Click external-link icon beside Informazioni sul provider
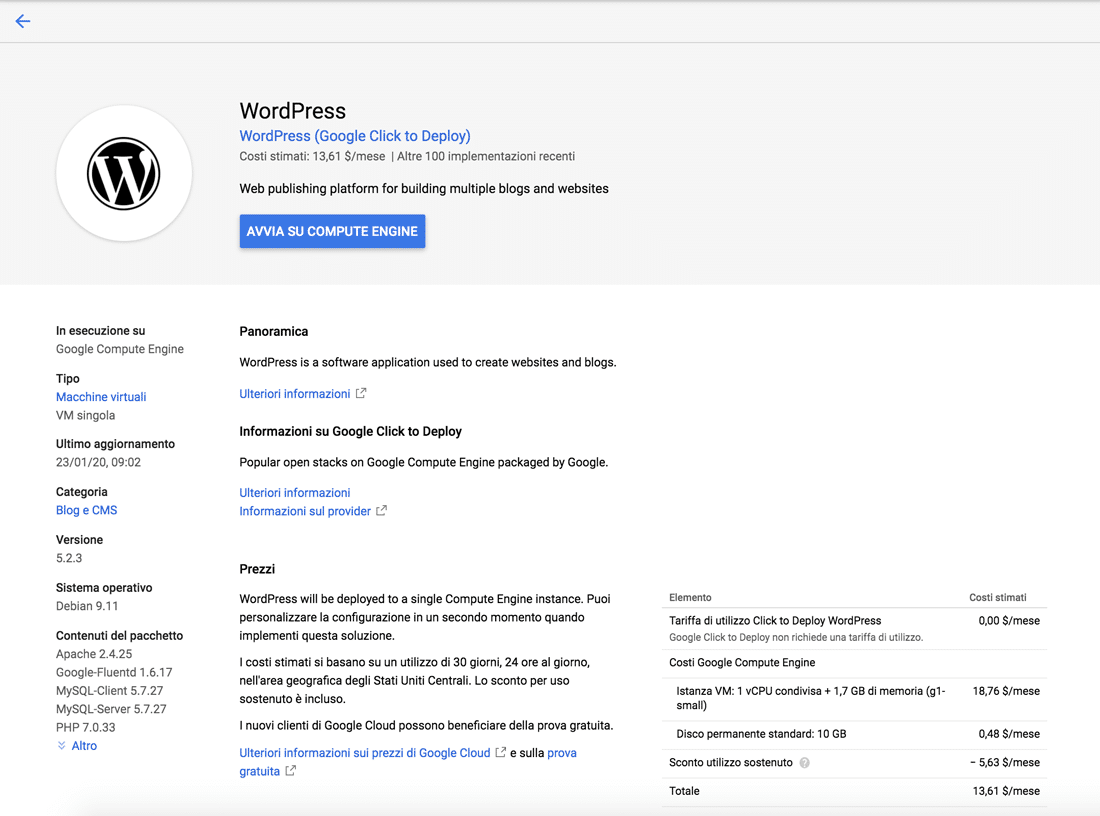 (381, 511)
